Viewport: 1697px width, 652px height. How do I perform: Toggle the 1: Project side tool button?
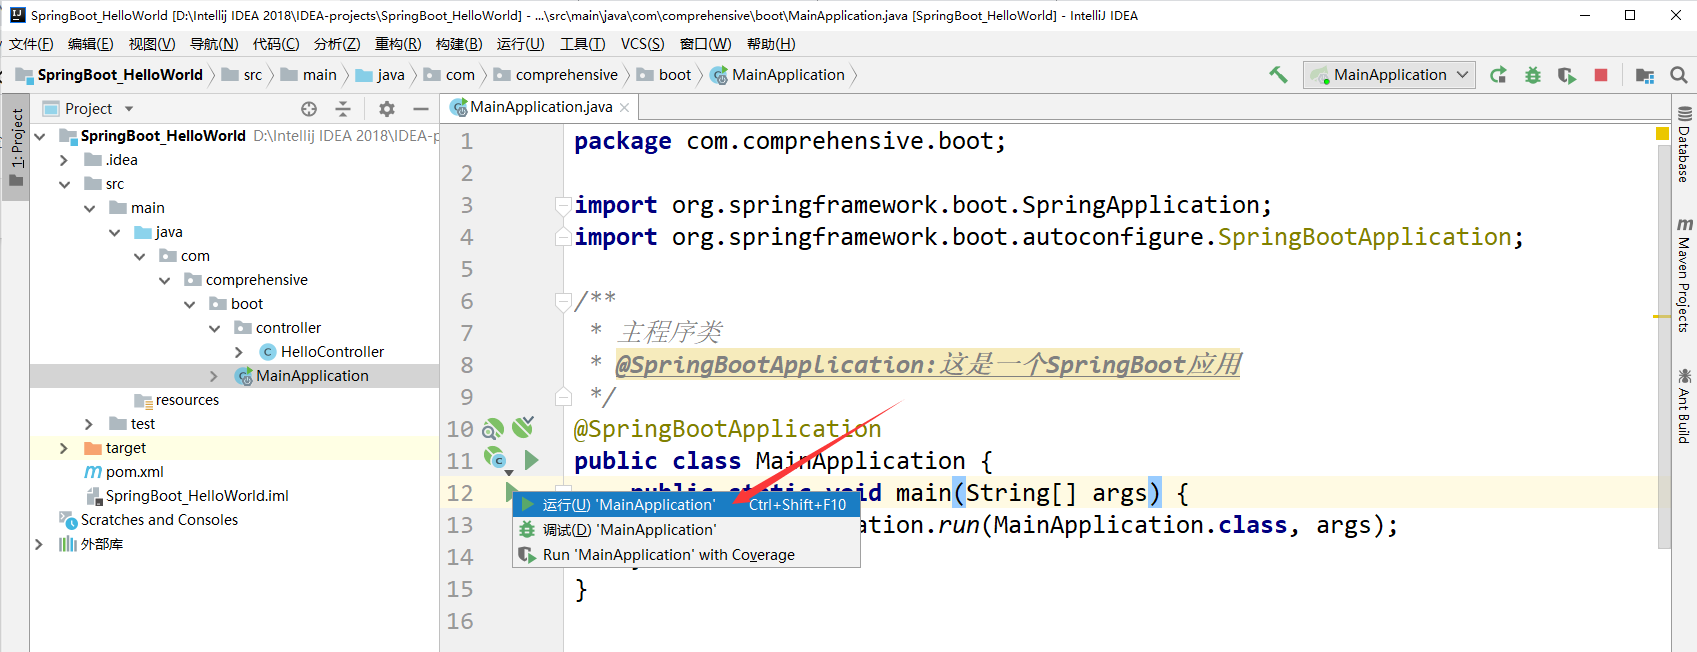15,148
